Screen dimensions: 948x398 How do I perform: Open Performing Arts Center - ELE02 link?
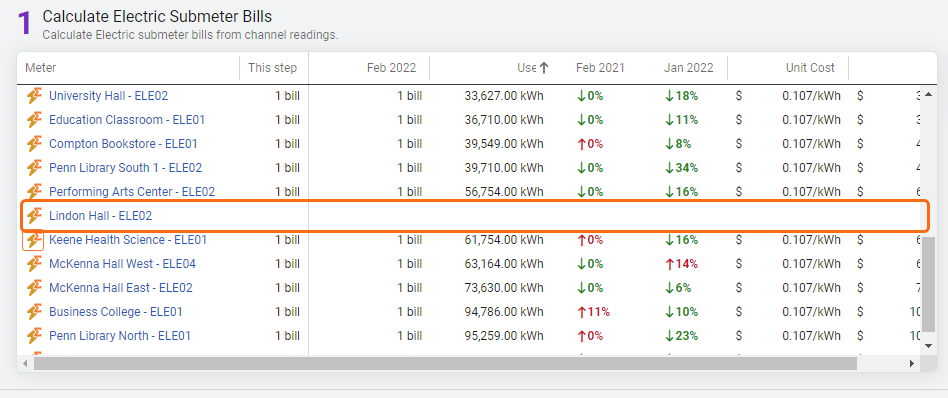pos(132,192)
